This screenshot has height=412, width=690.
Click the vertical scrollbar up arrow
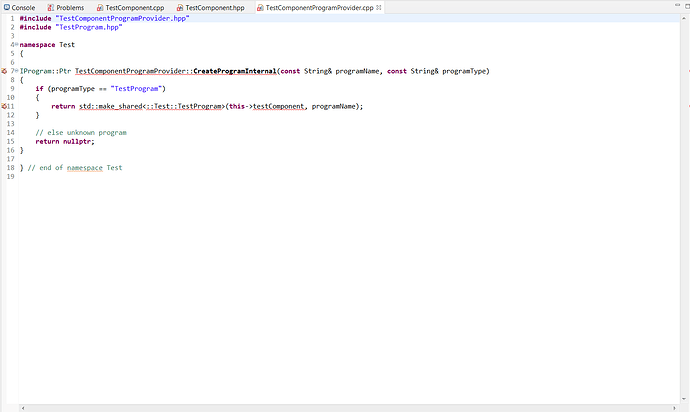(x=684, y=18)
